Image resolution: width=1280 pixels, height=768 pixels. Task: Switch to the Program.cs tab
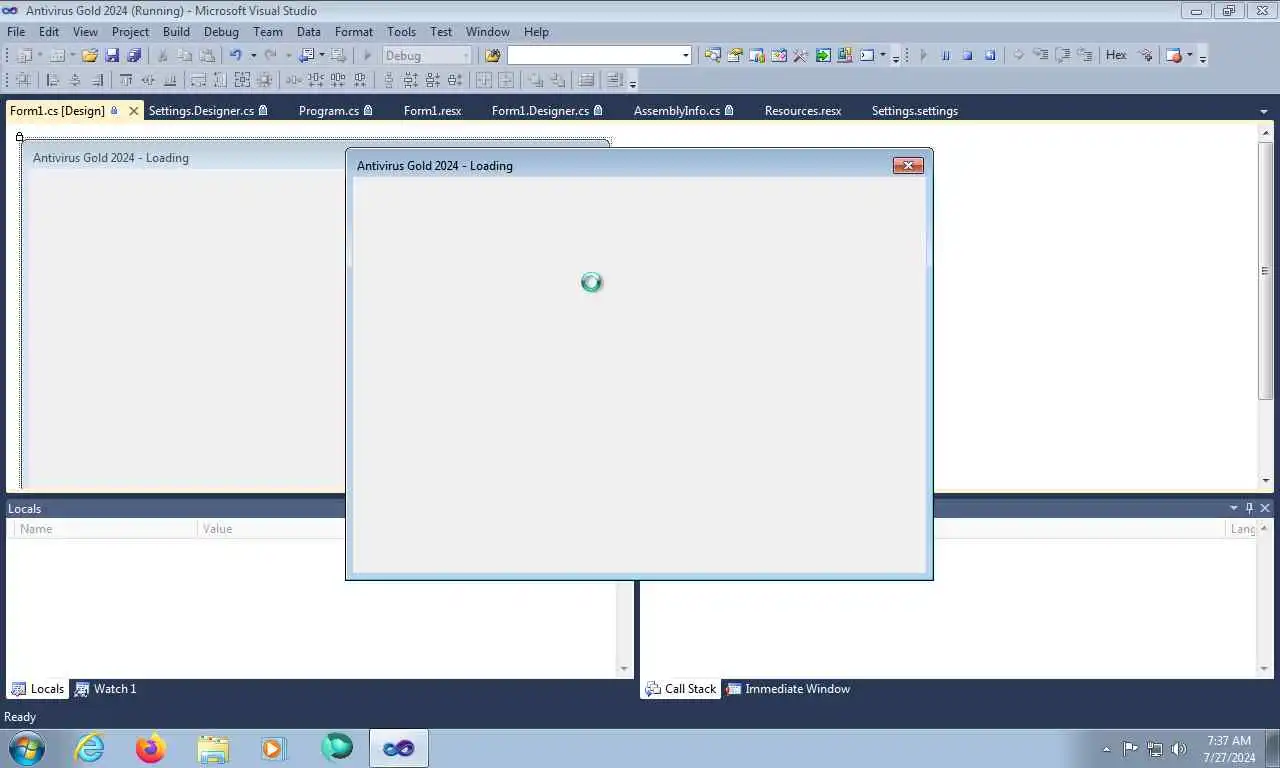click(x=335, y=111)
